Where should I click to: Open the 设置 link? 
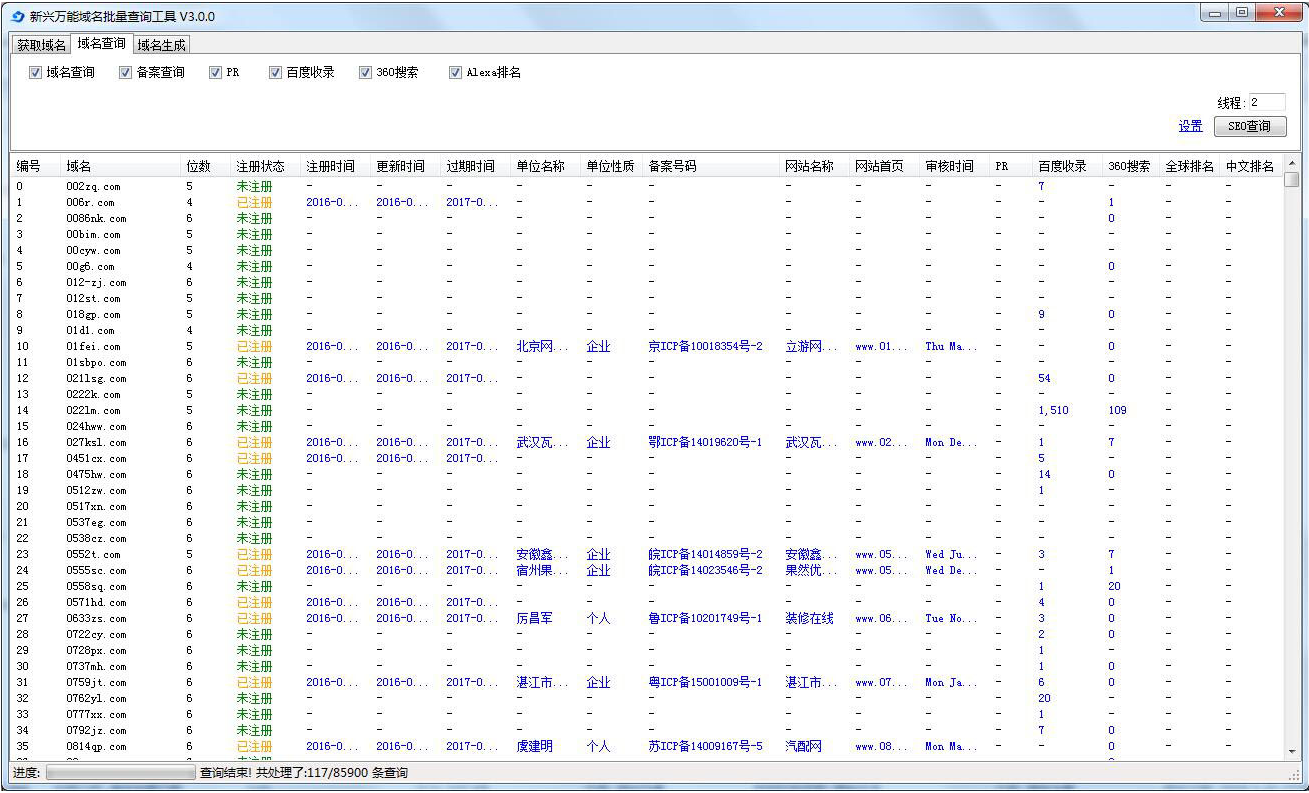pos(1190,126)
